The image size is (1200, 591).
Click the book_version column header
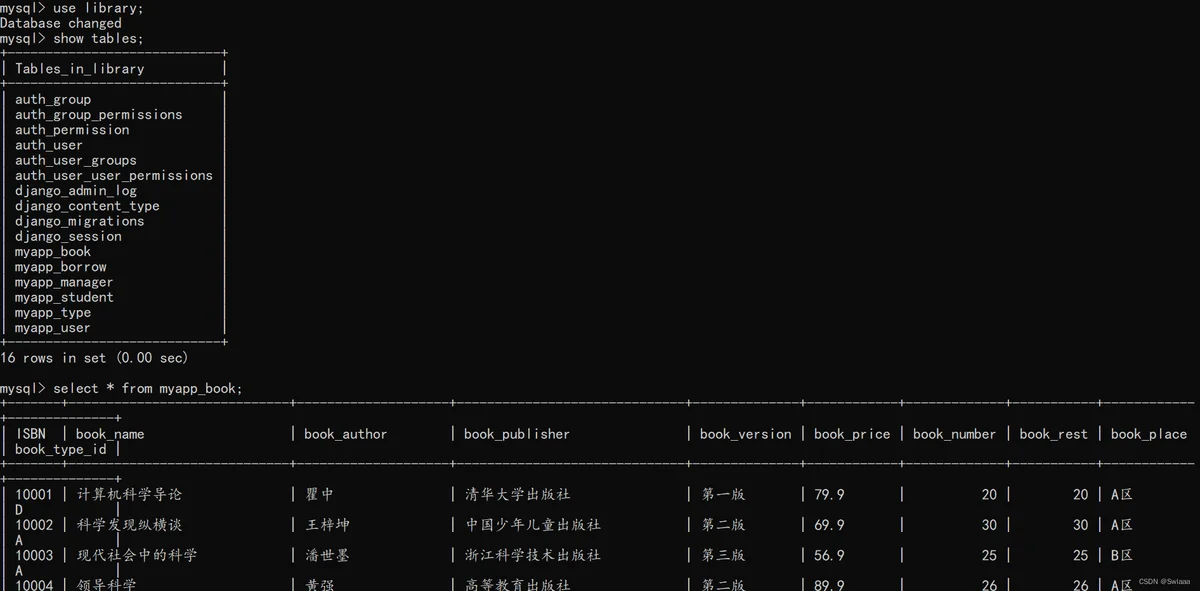tap(746, 434)
